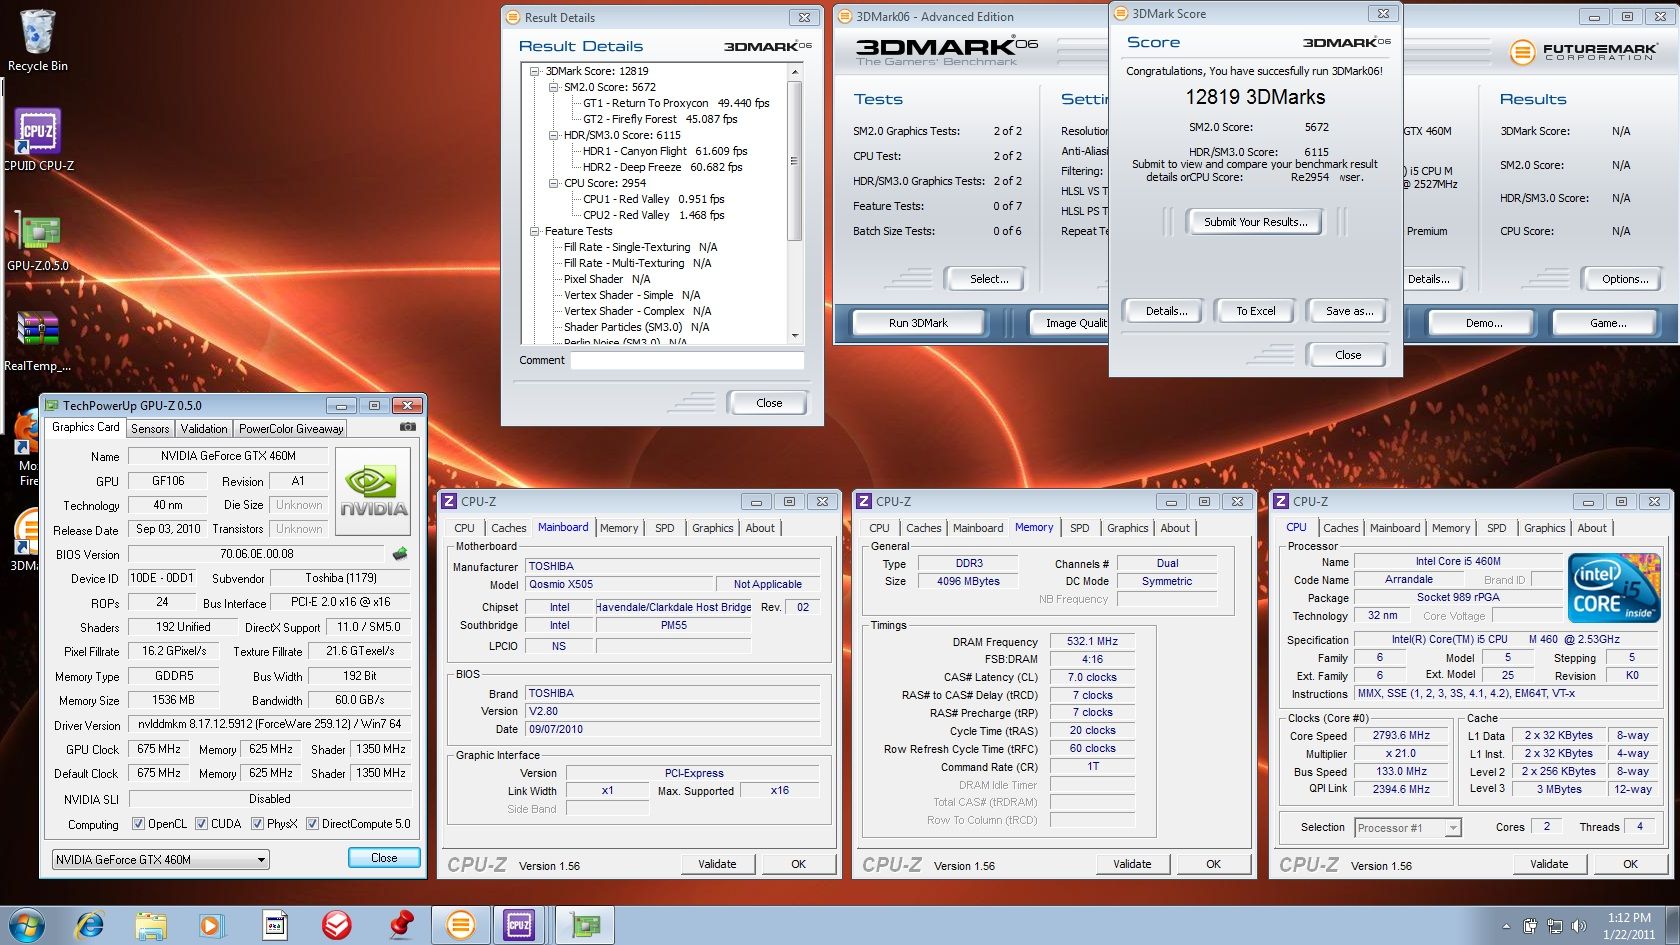Open Windows Explorer folder on the taskbar

coord(151,926)
